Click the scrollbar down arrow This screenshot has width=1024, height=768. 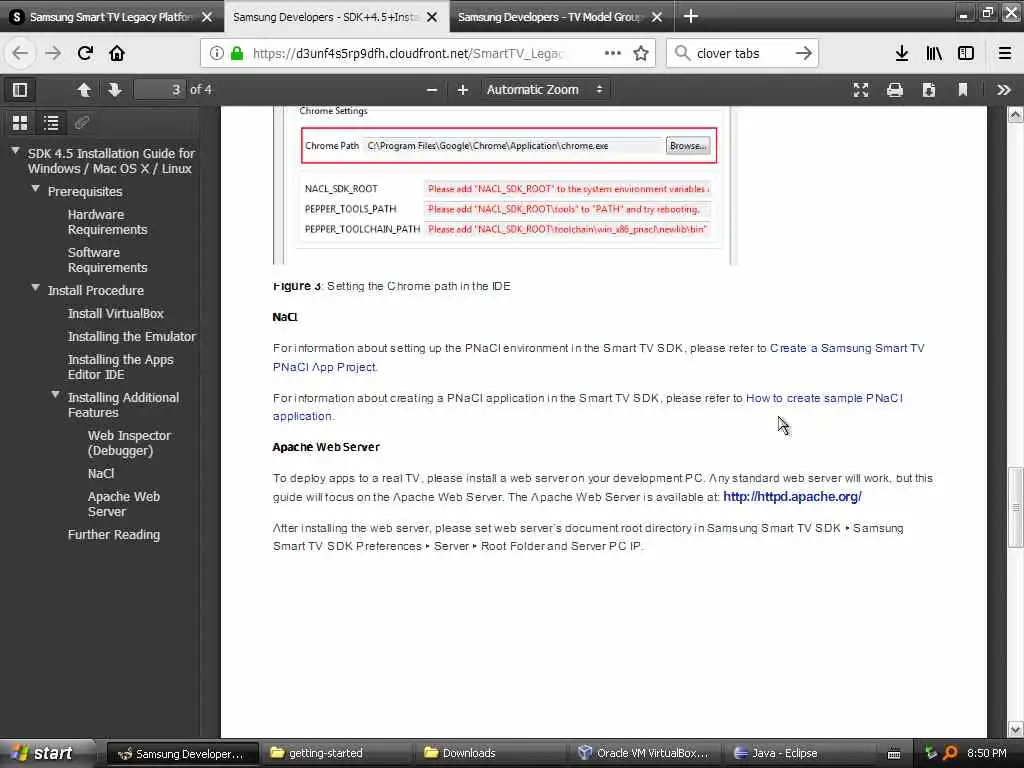(1016, 729)
